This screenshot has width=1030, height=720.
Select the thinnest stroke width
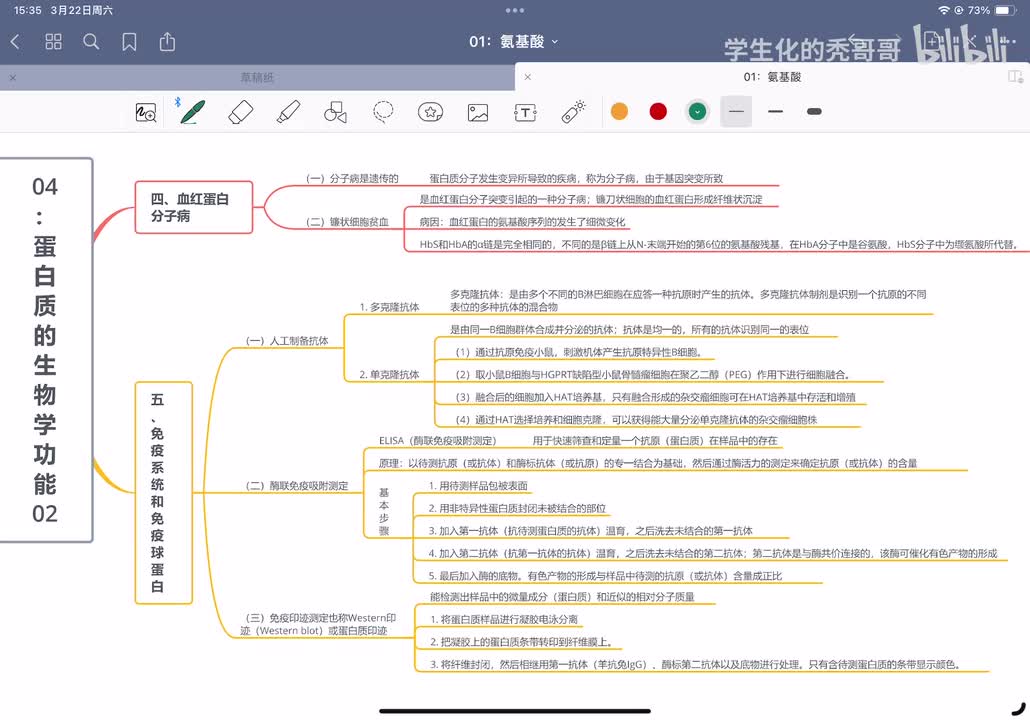(x=736, y=112)
